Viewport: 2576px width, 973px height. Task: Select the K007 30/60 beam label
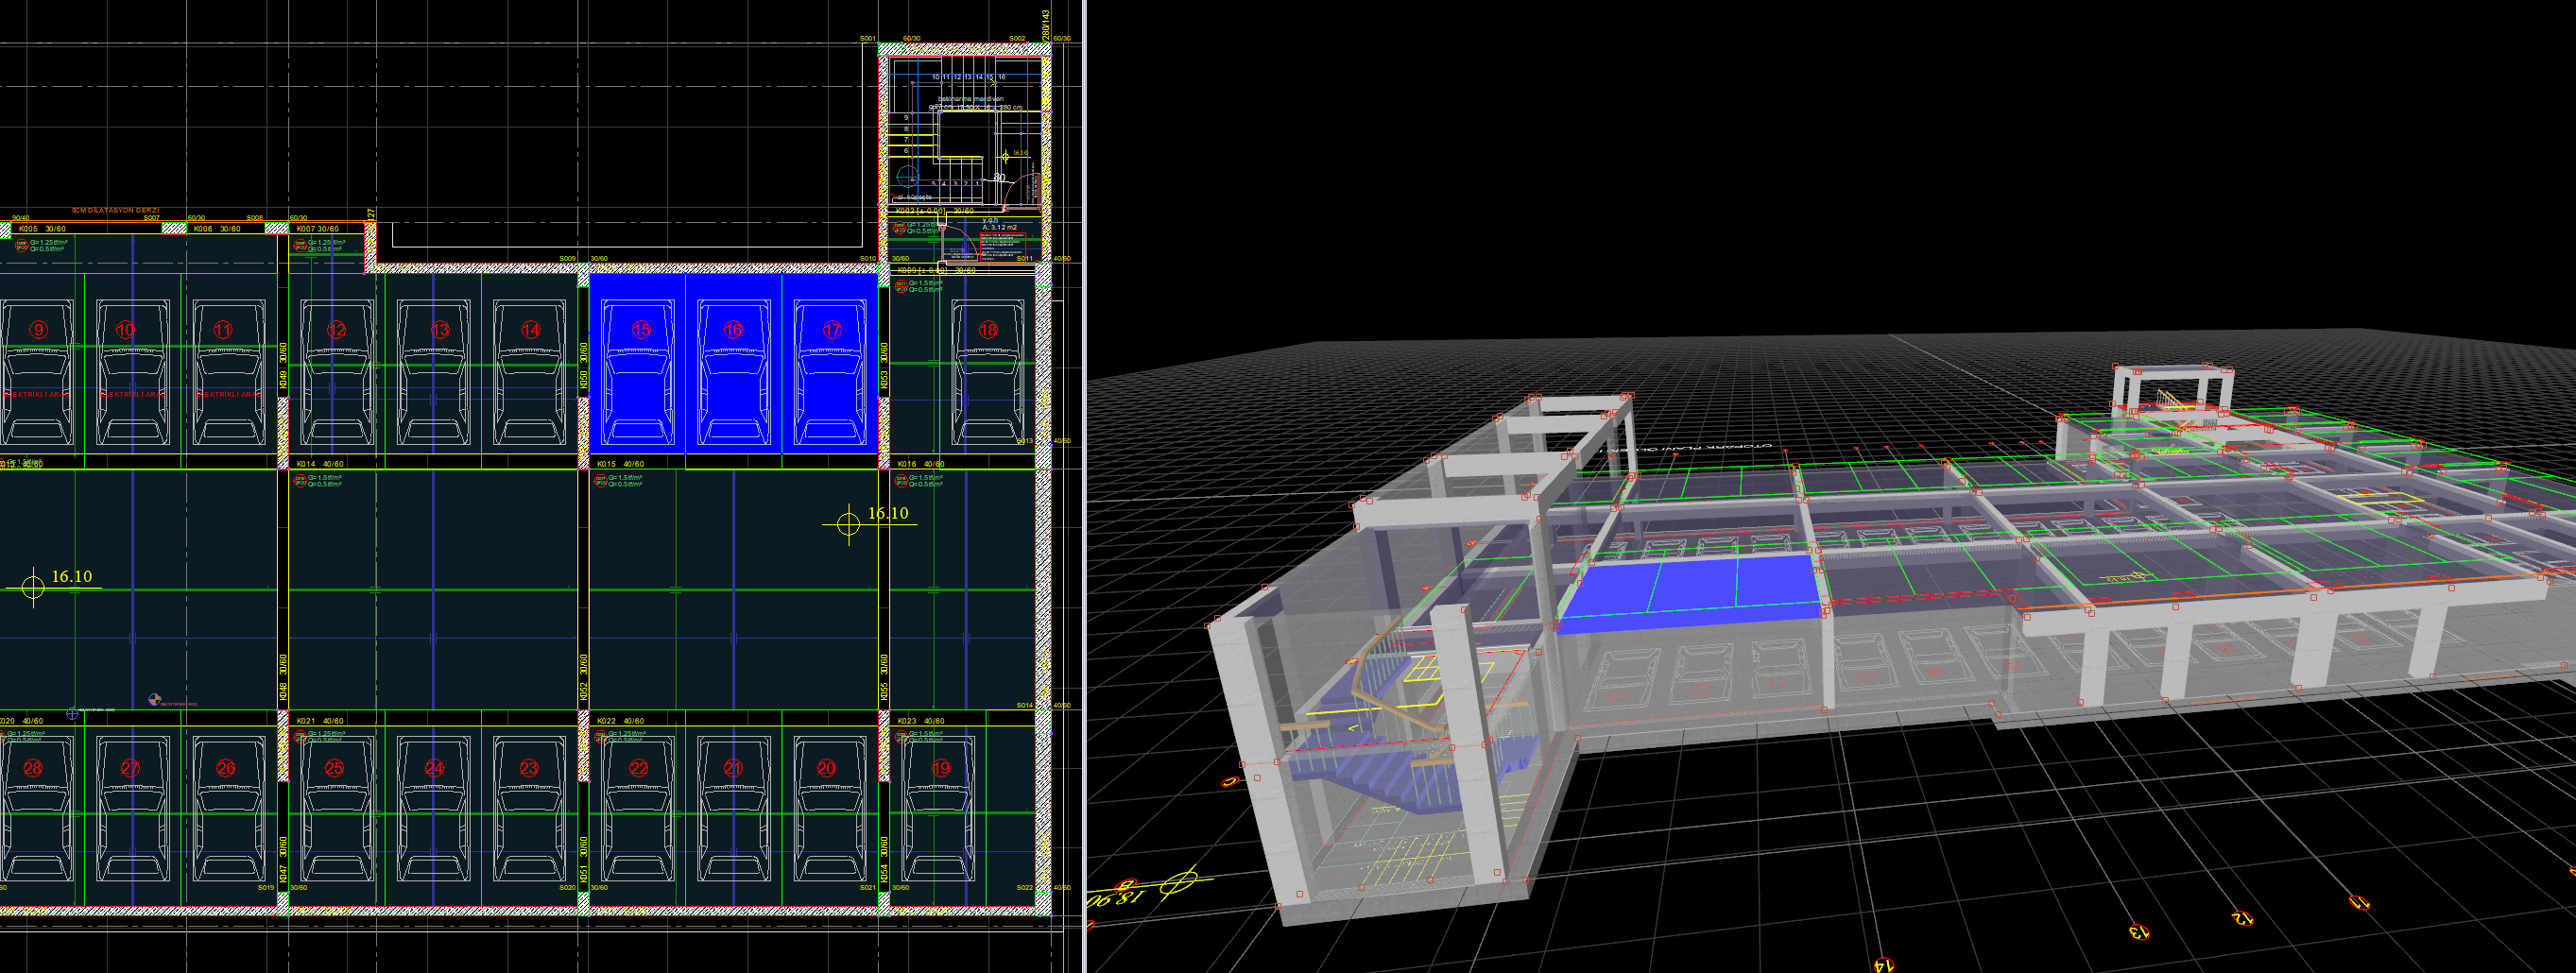pyautogui.click(x=318, y=229)
